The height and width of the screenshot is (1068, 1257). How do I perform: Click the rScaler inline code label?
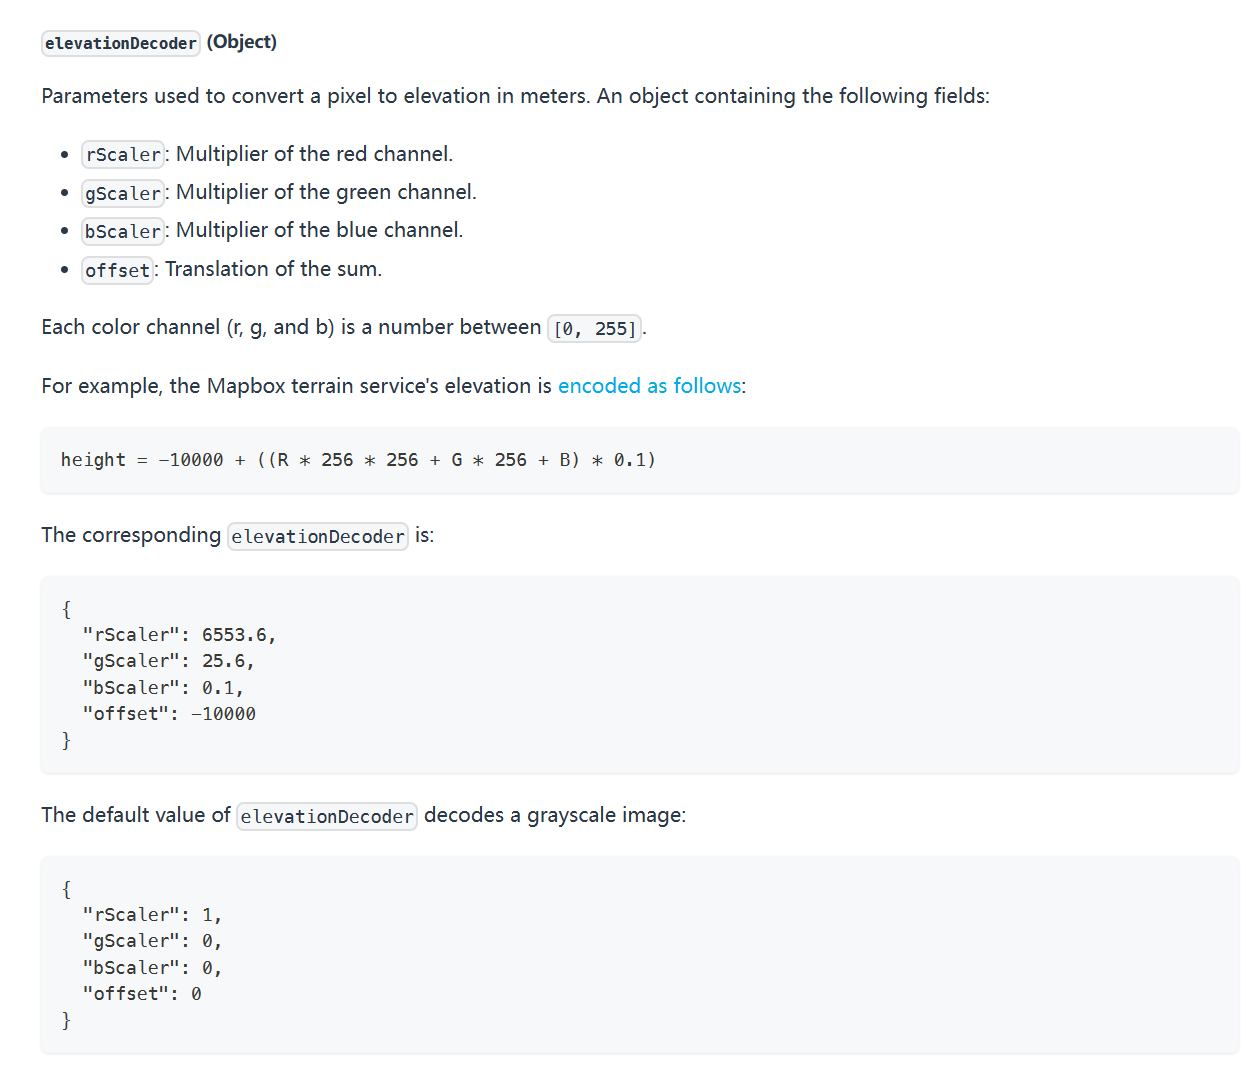pos(122,154)
